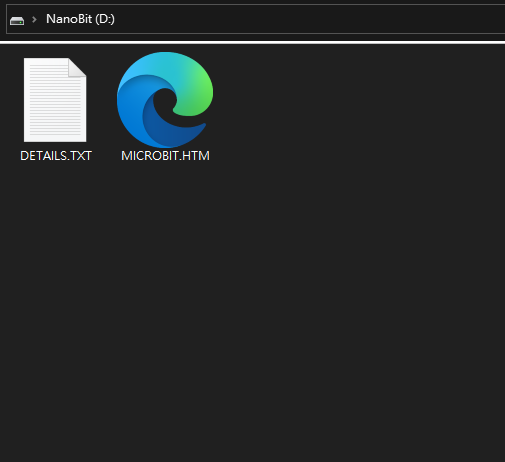Click the drive icon in the address bar
The image size is (505, 462).
tap(17, 21)
